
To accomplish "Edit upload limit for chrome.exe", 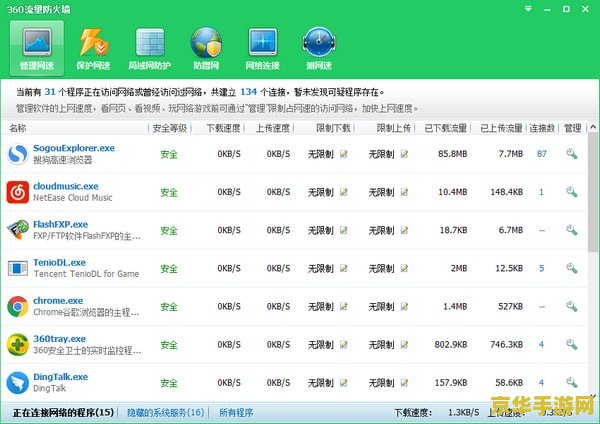I will click(x=404, y=307).
